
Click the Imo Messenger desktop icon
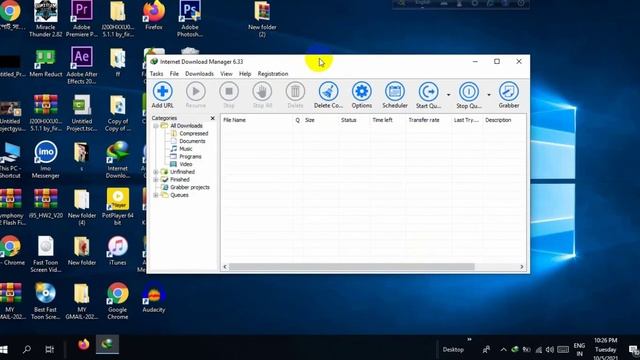point(46,159)
